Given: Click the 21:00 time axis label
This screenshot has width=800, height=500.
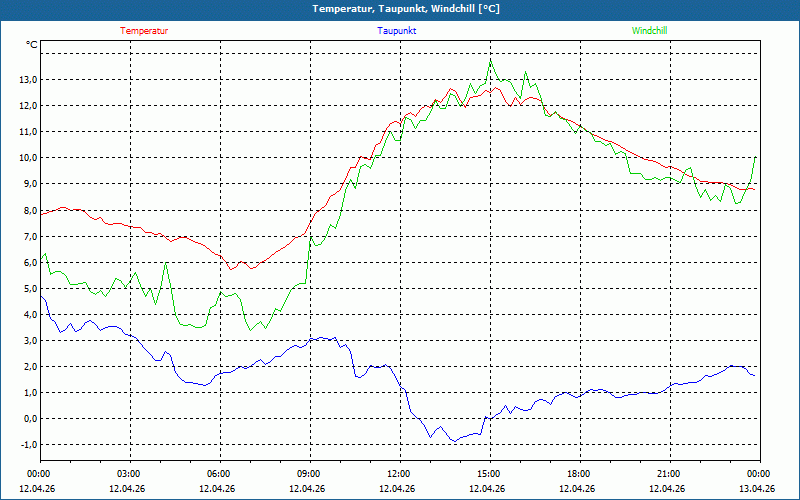Looking at the screenshot, I should 667,474.
